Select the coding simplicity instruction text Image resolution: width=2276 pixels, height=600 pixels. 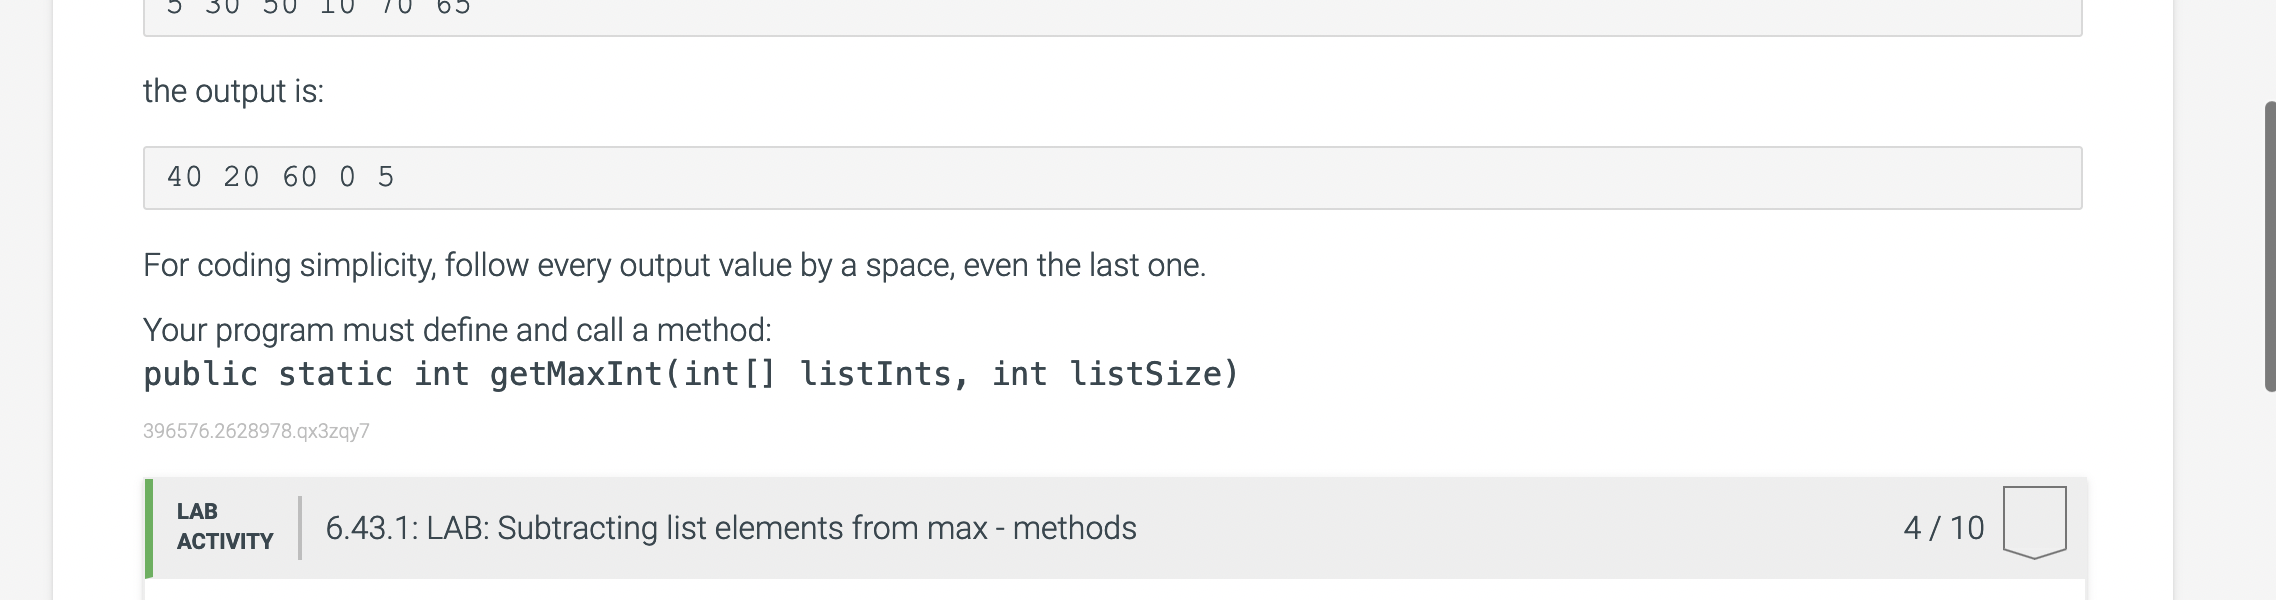pyautogui.click(x=675, y=265)
